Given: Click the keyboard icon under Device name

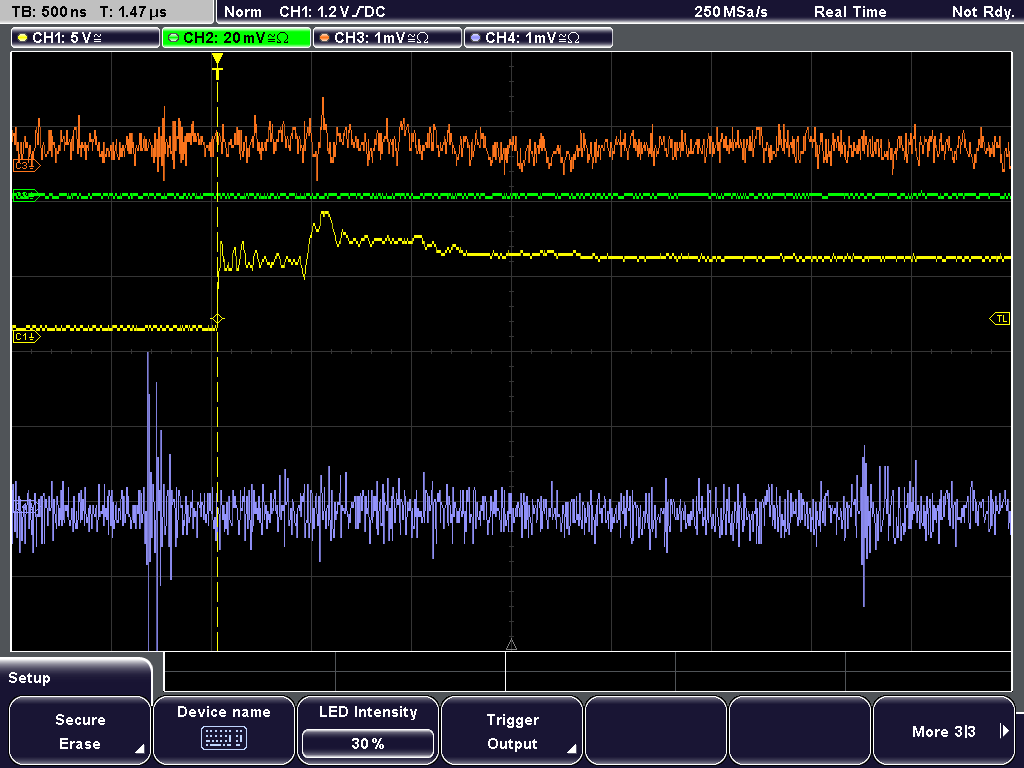Looking at the screenshot, I should click(223, 738).
